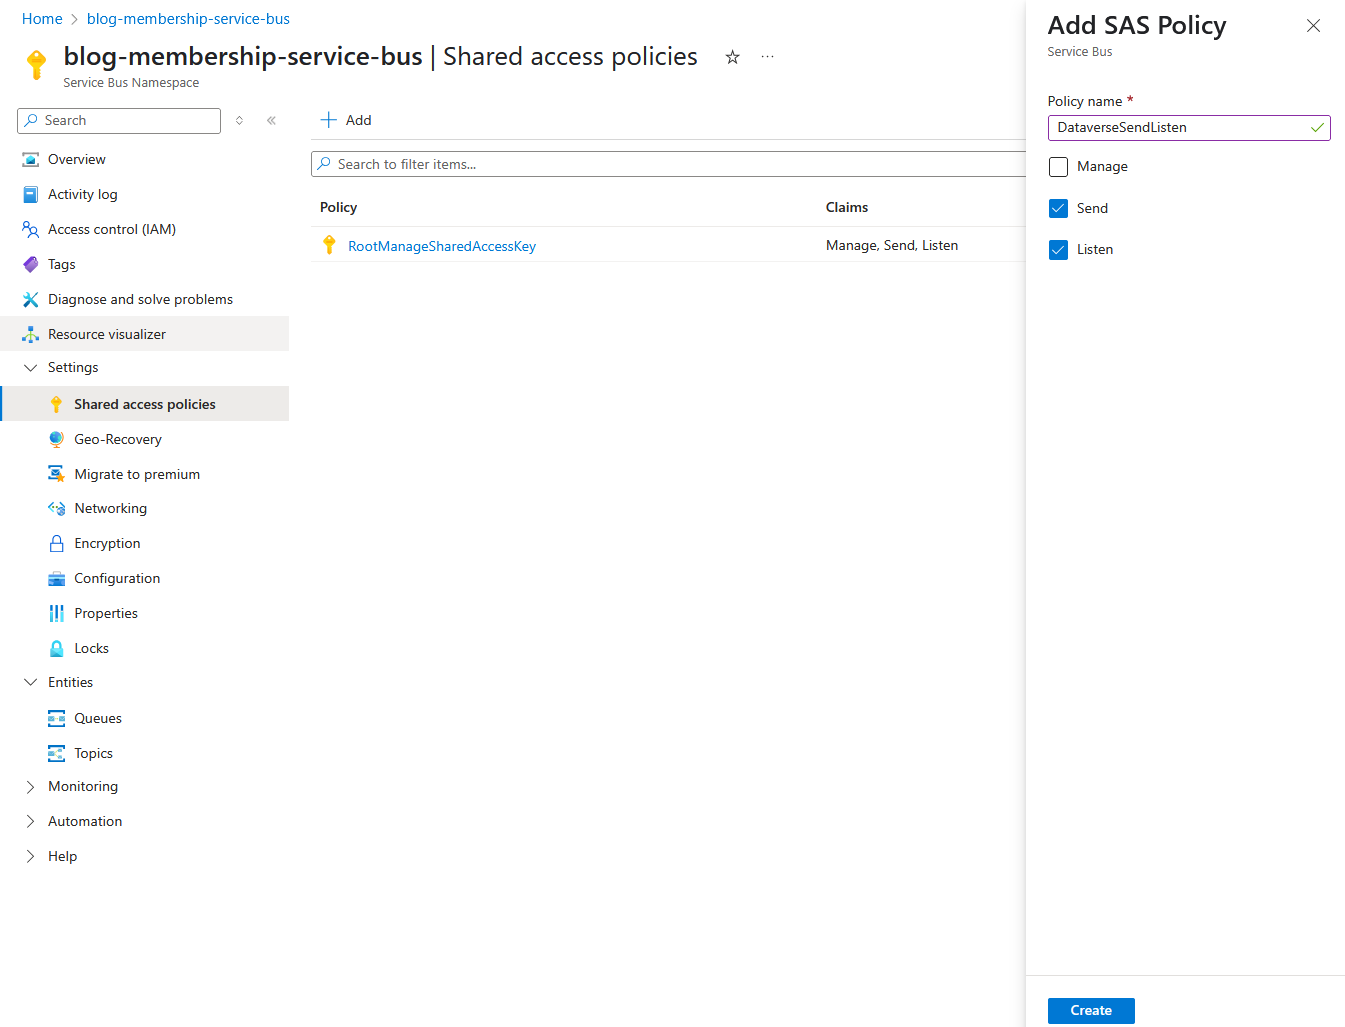
Task: Click the sidebar expand/collapse all arrows
Action: (239, 121)
